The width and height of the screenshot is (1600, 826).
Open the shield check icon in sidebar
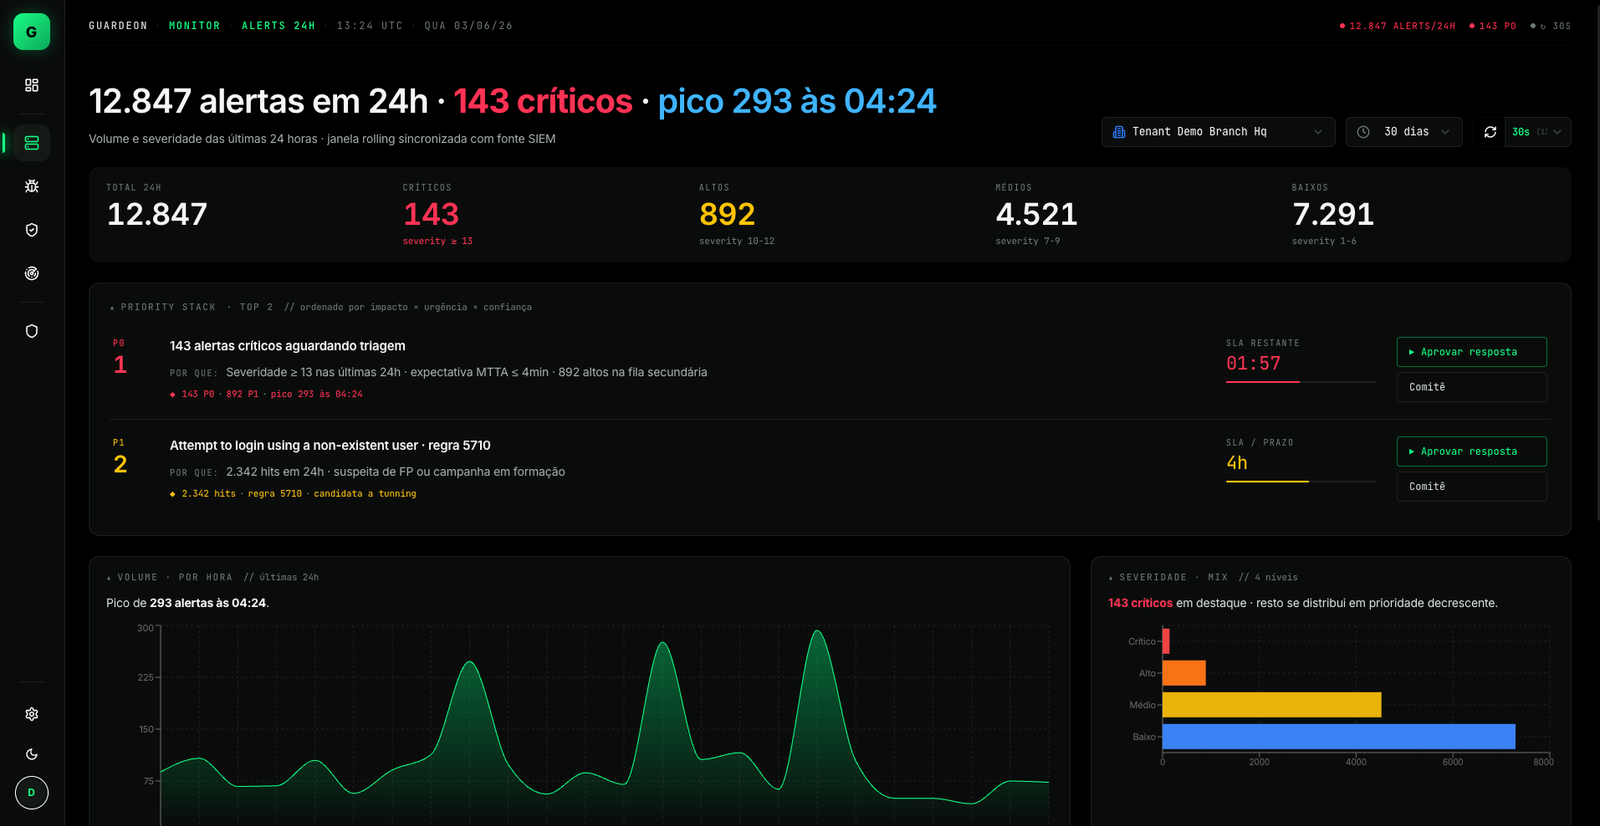click(32, 230)
